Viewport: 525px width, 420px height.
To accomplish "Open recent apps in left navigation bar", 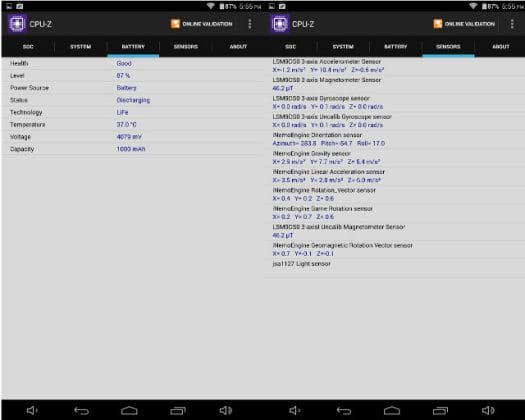I will 178,410.
